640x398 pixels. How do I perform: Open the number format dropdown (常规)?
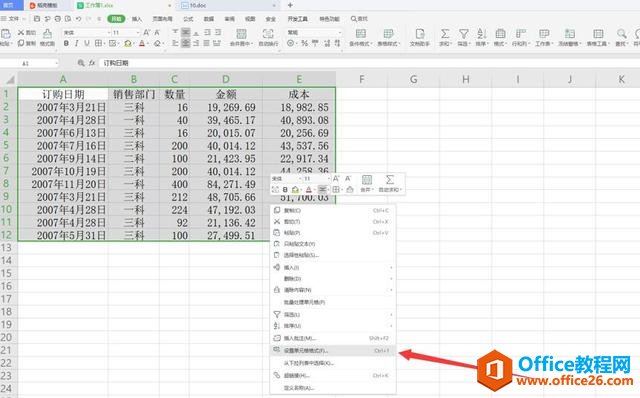(x=339, y=32)
